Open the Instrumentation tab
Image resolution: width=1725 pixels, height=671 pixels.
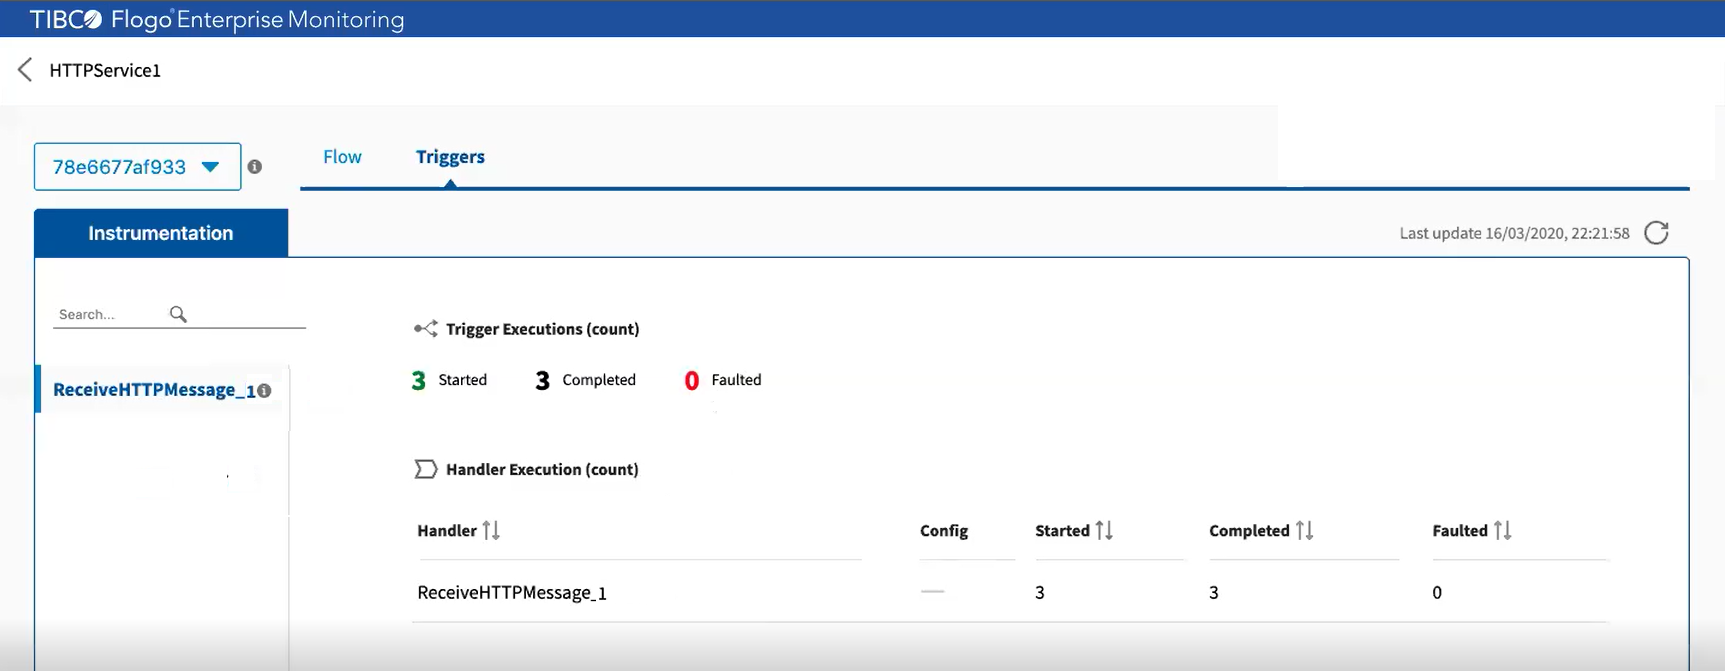point(161,233)
